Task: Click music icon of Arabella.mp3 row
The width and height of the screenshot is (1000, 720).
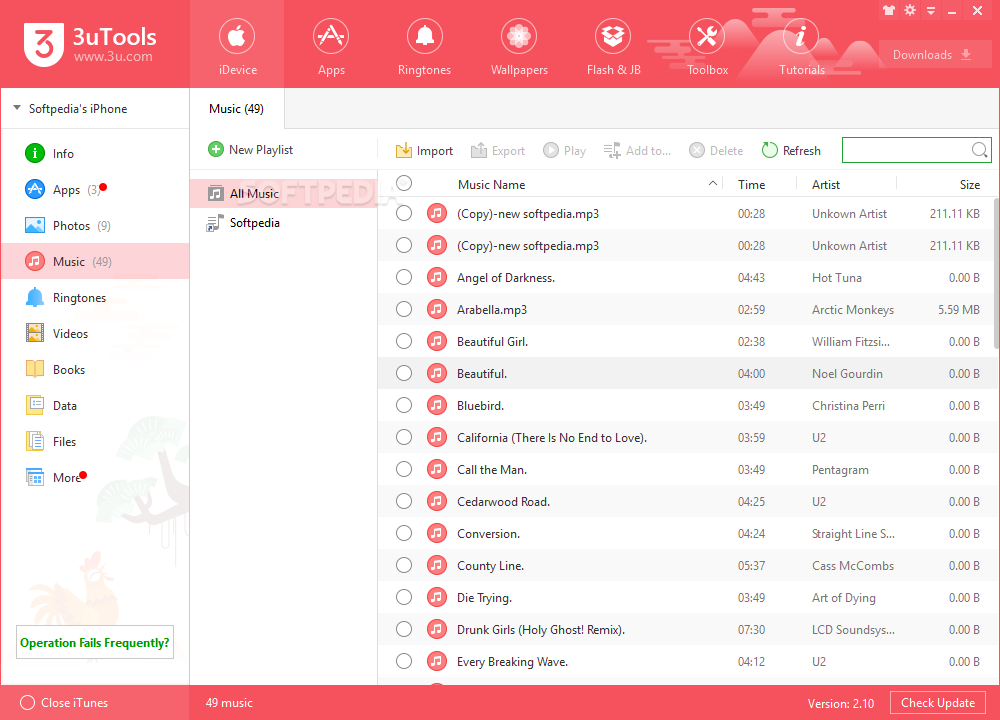Action: 436,309
